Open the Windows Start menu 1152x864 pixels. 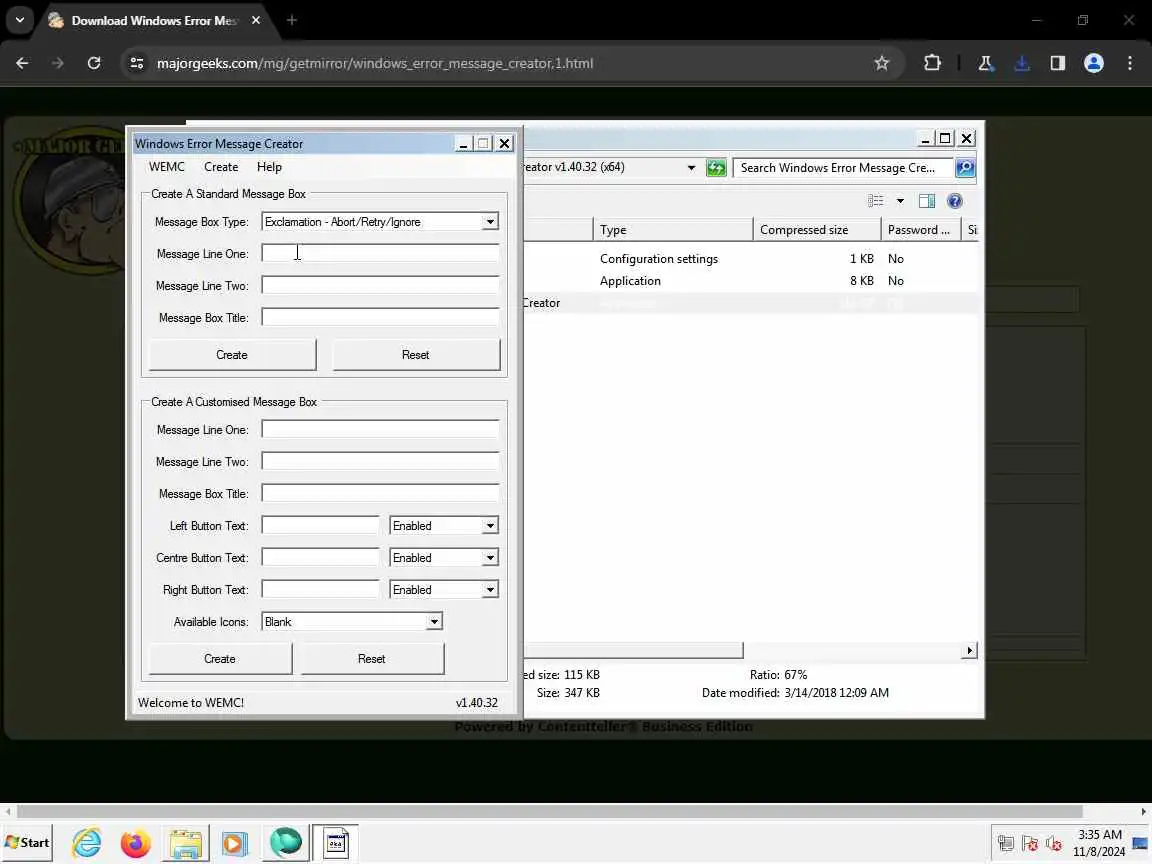coord(27,843)
